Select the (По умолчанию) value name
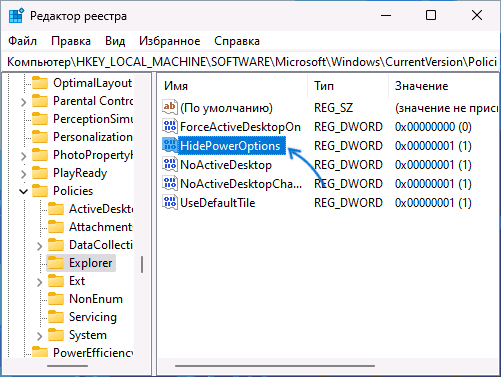The image size is (501, 377). tap(226, 108)
